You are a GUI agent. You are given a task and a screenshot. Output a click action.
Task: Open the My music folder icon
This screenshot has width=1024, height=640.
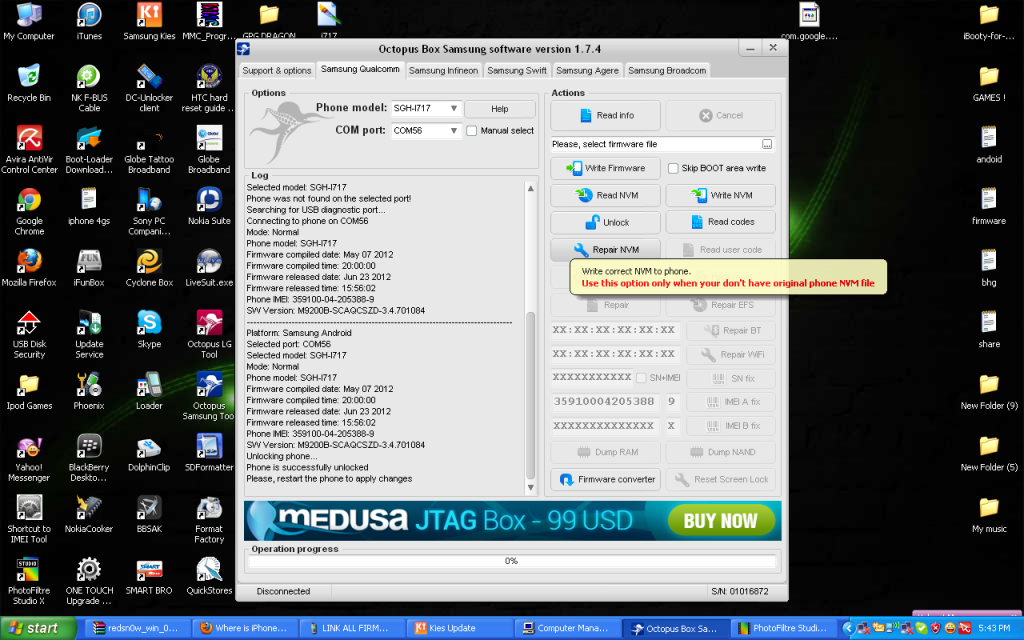tap(989, 514)
